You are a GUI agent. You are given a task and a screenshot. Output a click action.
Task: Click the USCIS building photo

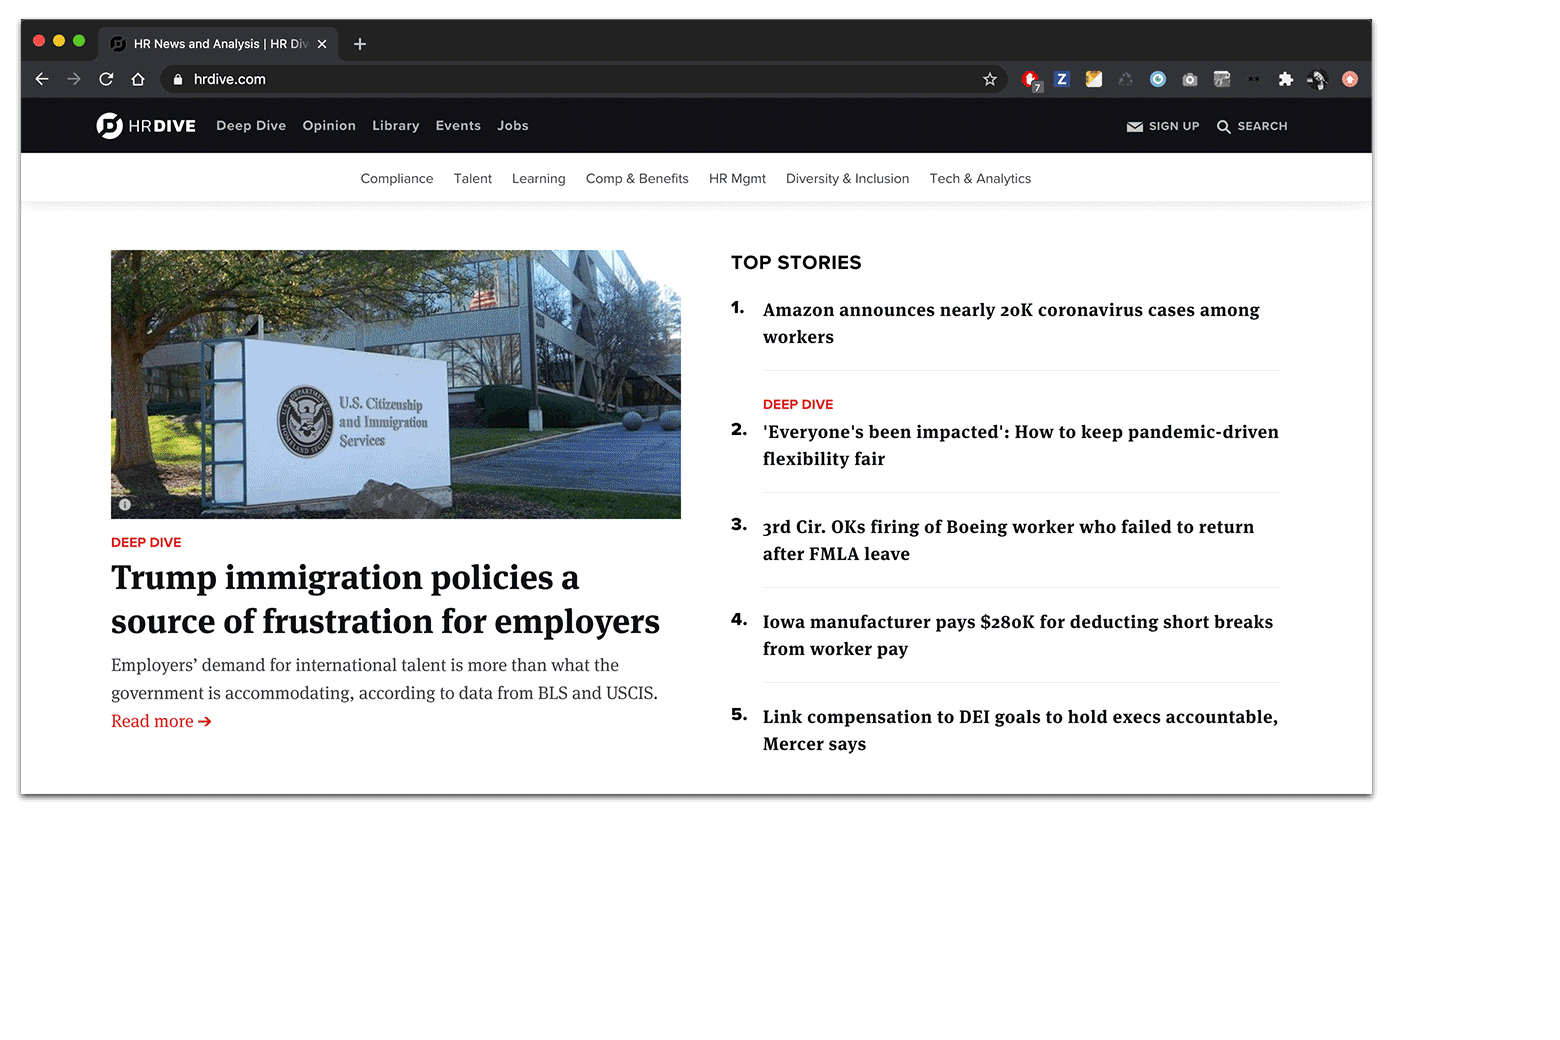coord(396,384)
